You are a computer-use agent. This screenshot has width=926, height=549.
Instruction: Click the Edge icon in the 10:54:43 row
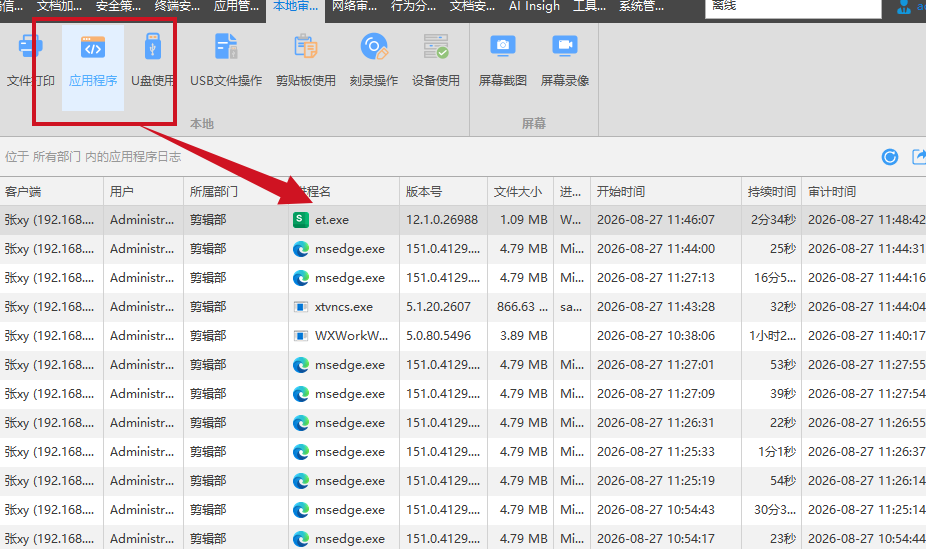[301, 510]
